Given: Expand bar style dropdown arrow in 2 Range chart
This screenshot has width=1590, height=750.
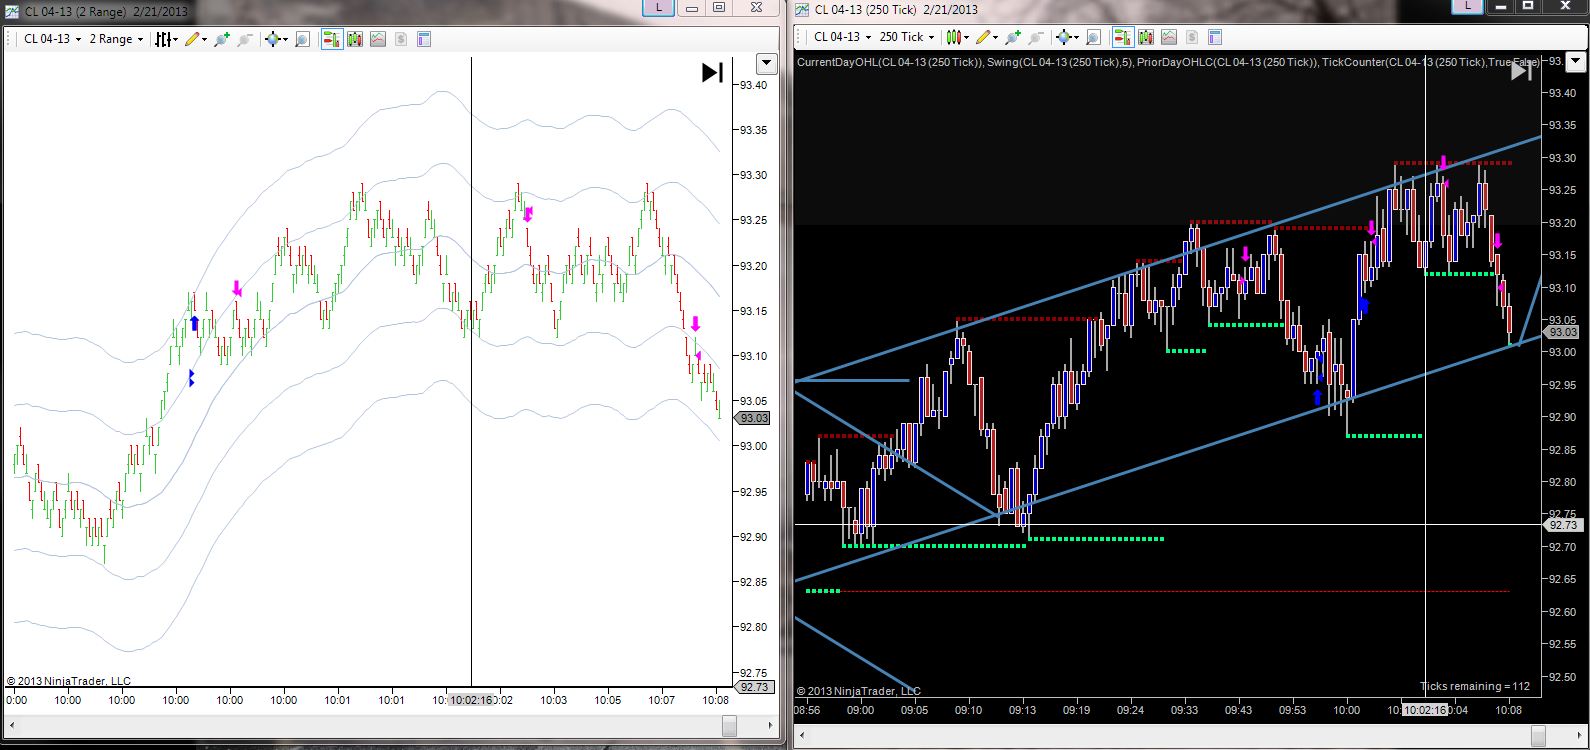Looking at the screenshot, I should tap(176, 40).
